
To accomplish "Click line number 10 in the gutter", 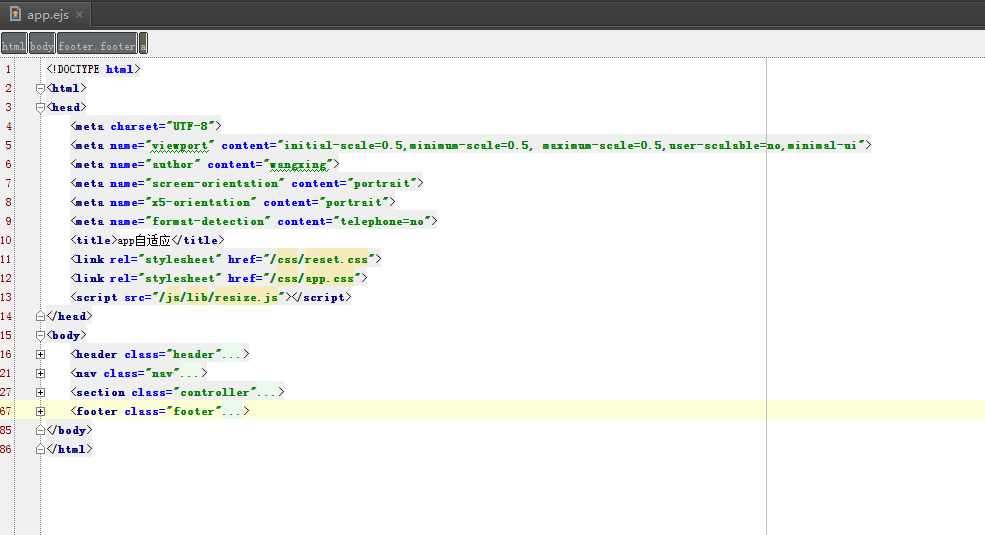I will tap(8, 240).
